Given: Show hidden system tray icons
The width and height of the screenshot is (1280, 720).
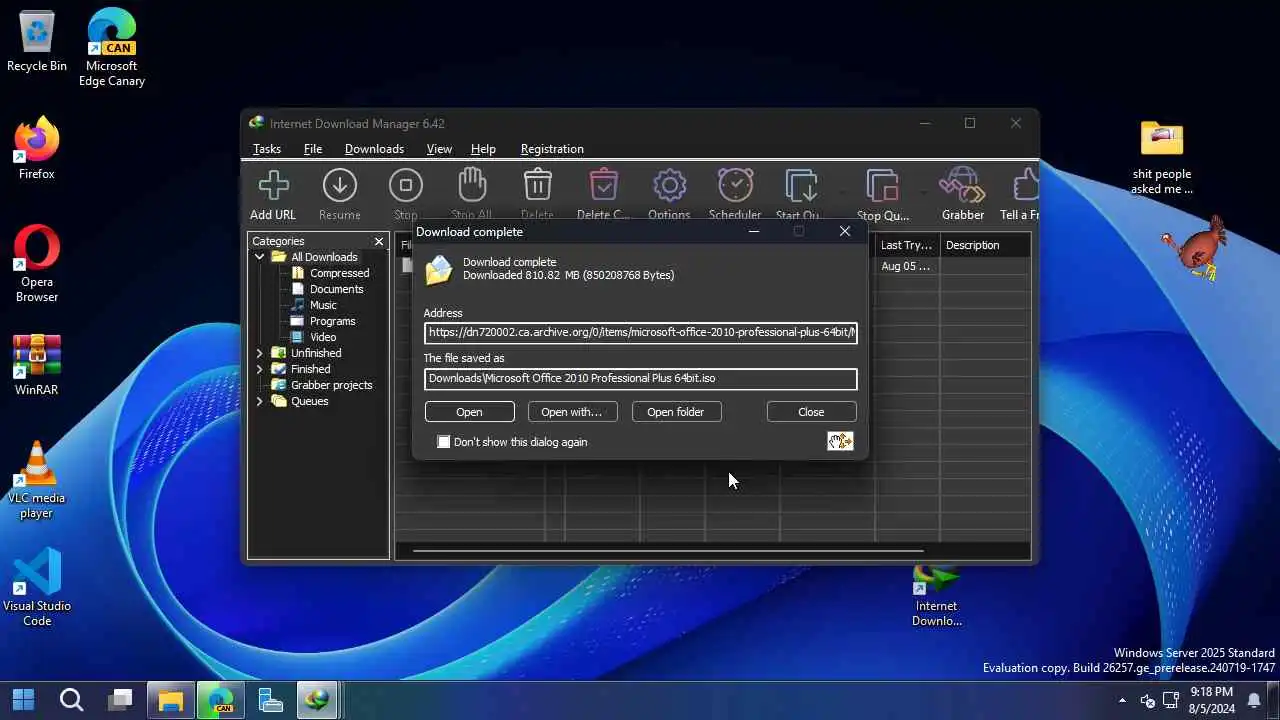Looking at the screenshot, I should (1122, 700).
